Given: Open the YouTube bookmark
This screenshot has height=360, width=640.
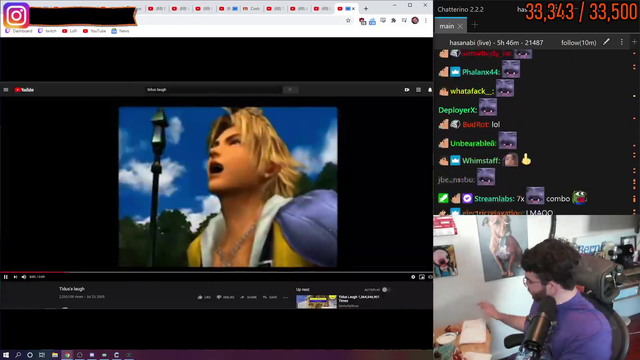Looking at the screenshot, I should point(94,31).
